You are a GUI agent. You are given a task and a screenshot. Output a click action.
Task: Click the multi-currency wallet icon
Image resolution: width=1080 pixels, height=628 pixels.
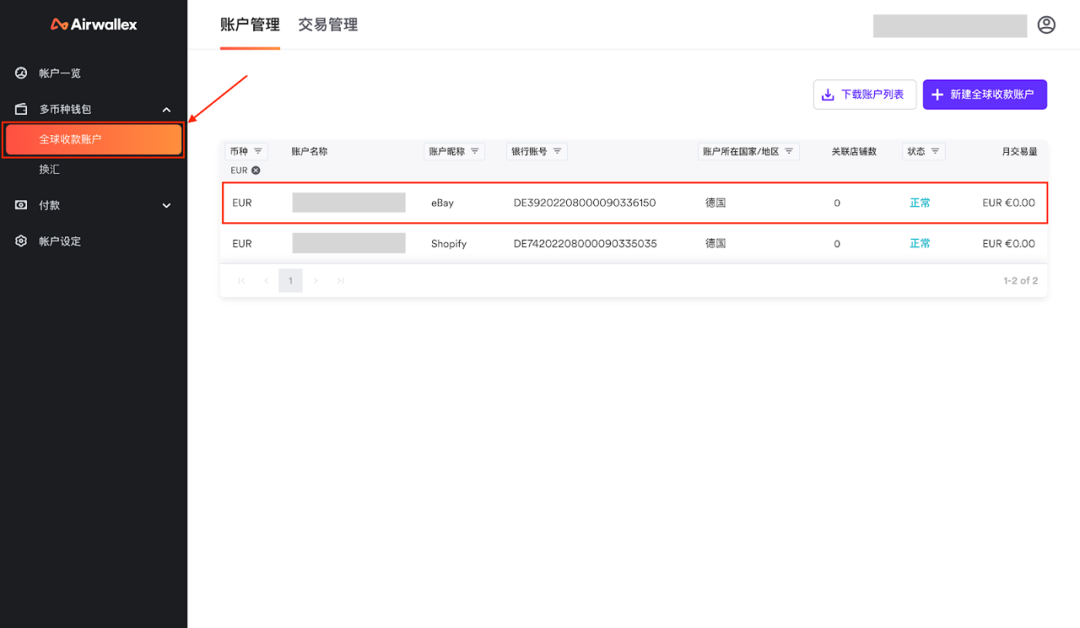pyautogui.click(x=21, y=109)
